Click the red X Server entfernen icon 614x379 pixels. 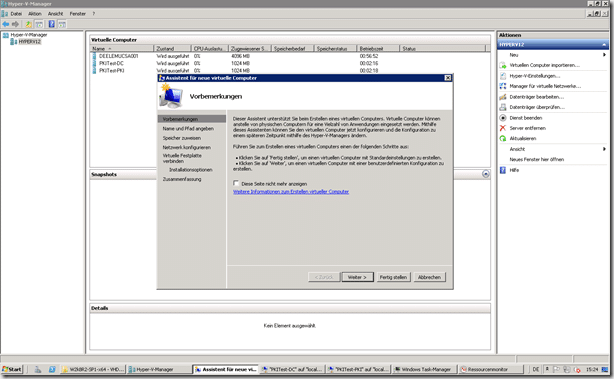tap(503, 128)
